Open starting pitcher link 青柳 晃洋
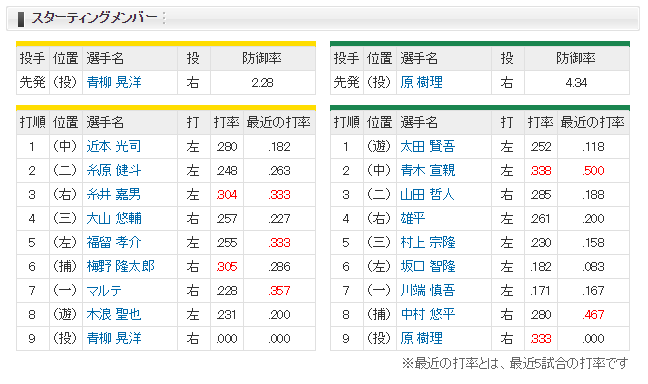 click(x=114, y=82)
